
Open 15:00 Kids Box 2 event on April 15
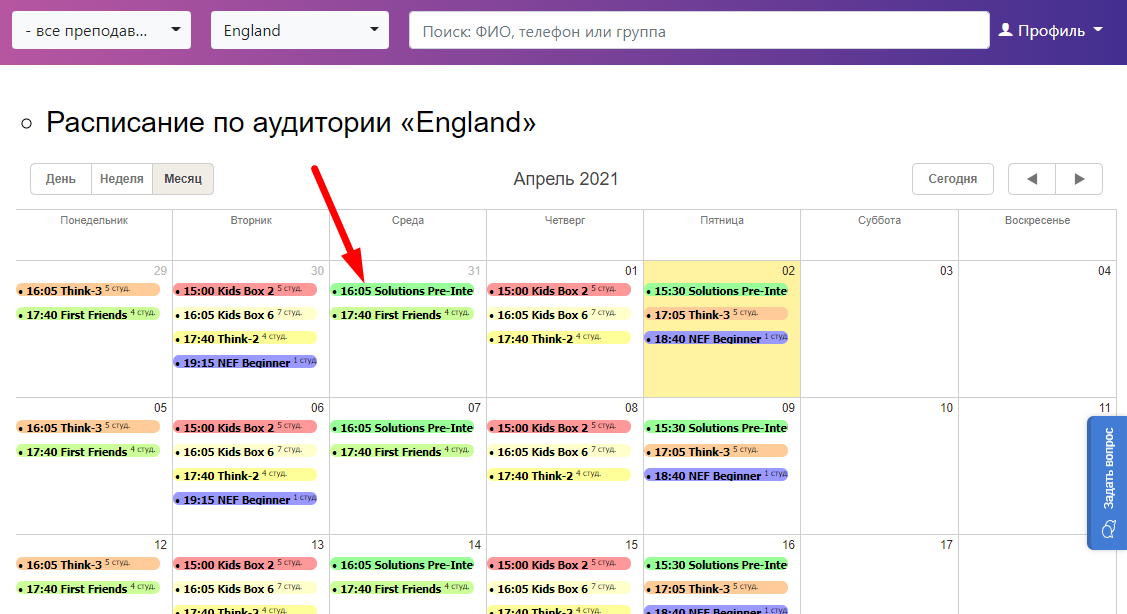(x=559, y=564)
